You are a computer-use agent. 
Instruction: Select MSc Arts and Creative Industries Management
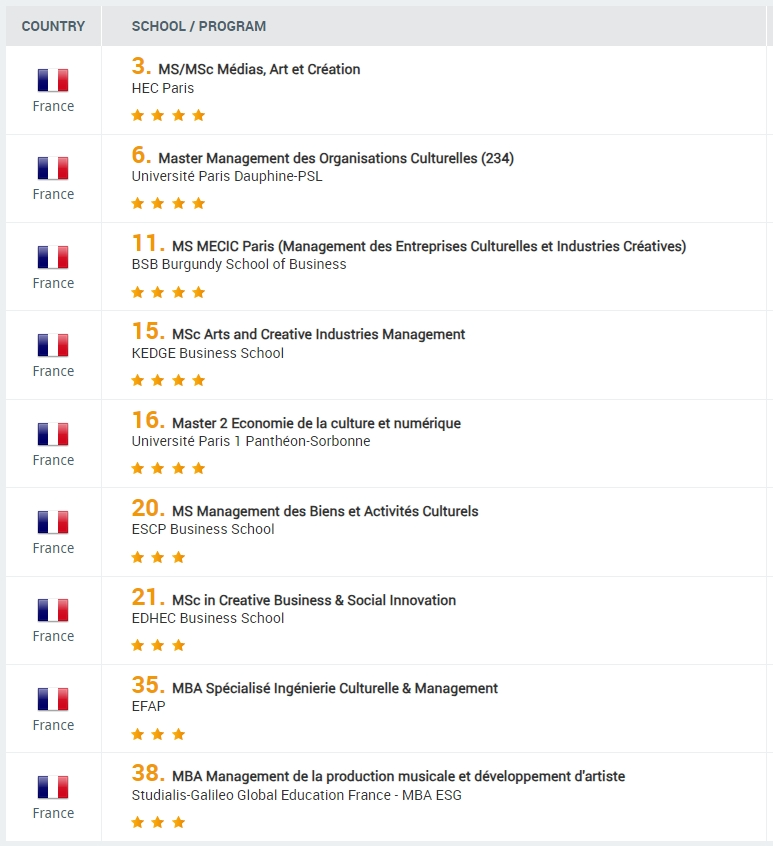[318, 334]
